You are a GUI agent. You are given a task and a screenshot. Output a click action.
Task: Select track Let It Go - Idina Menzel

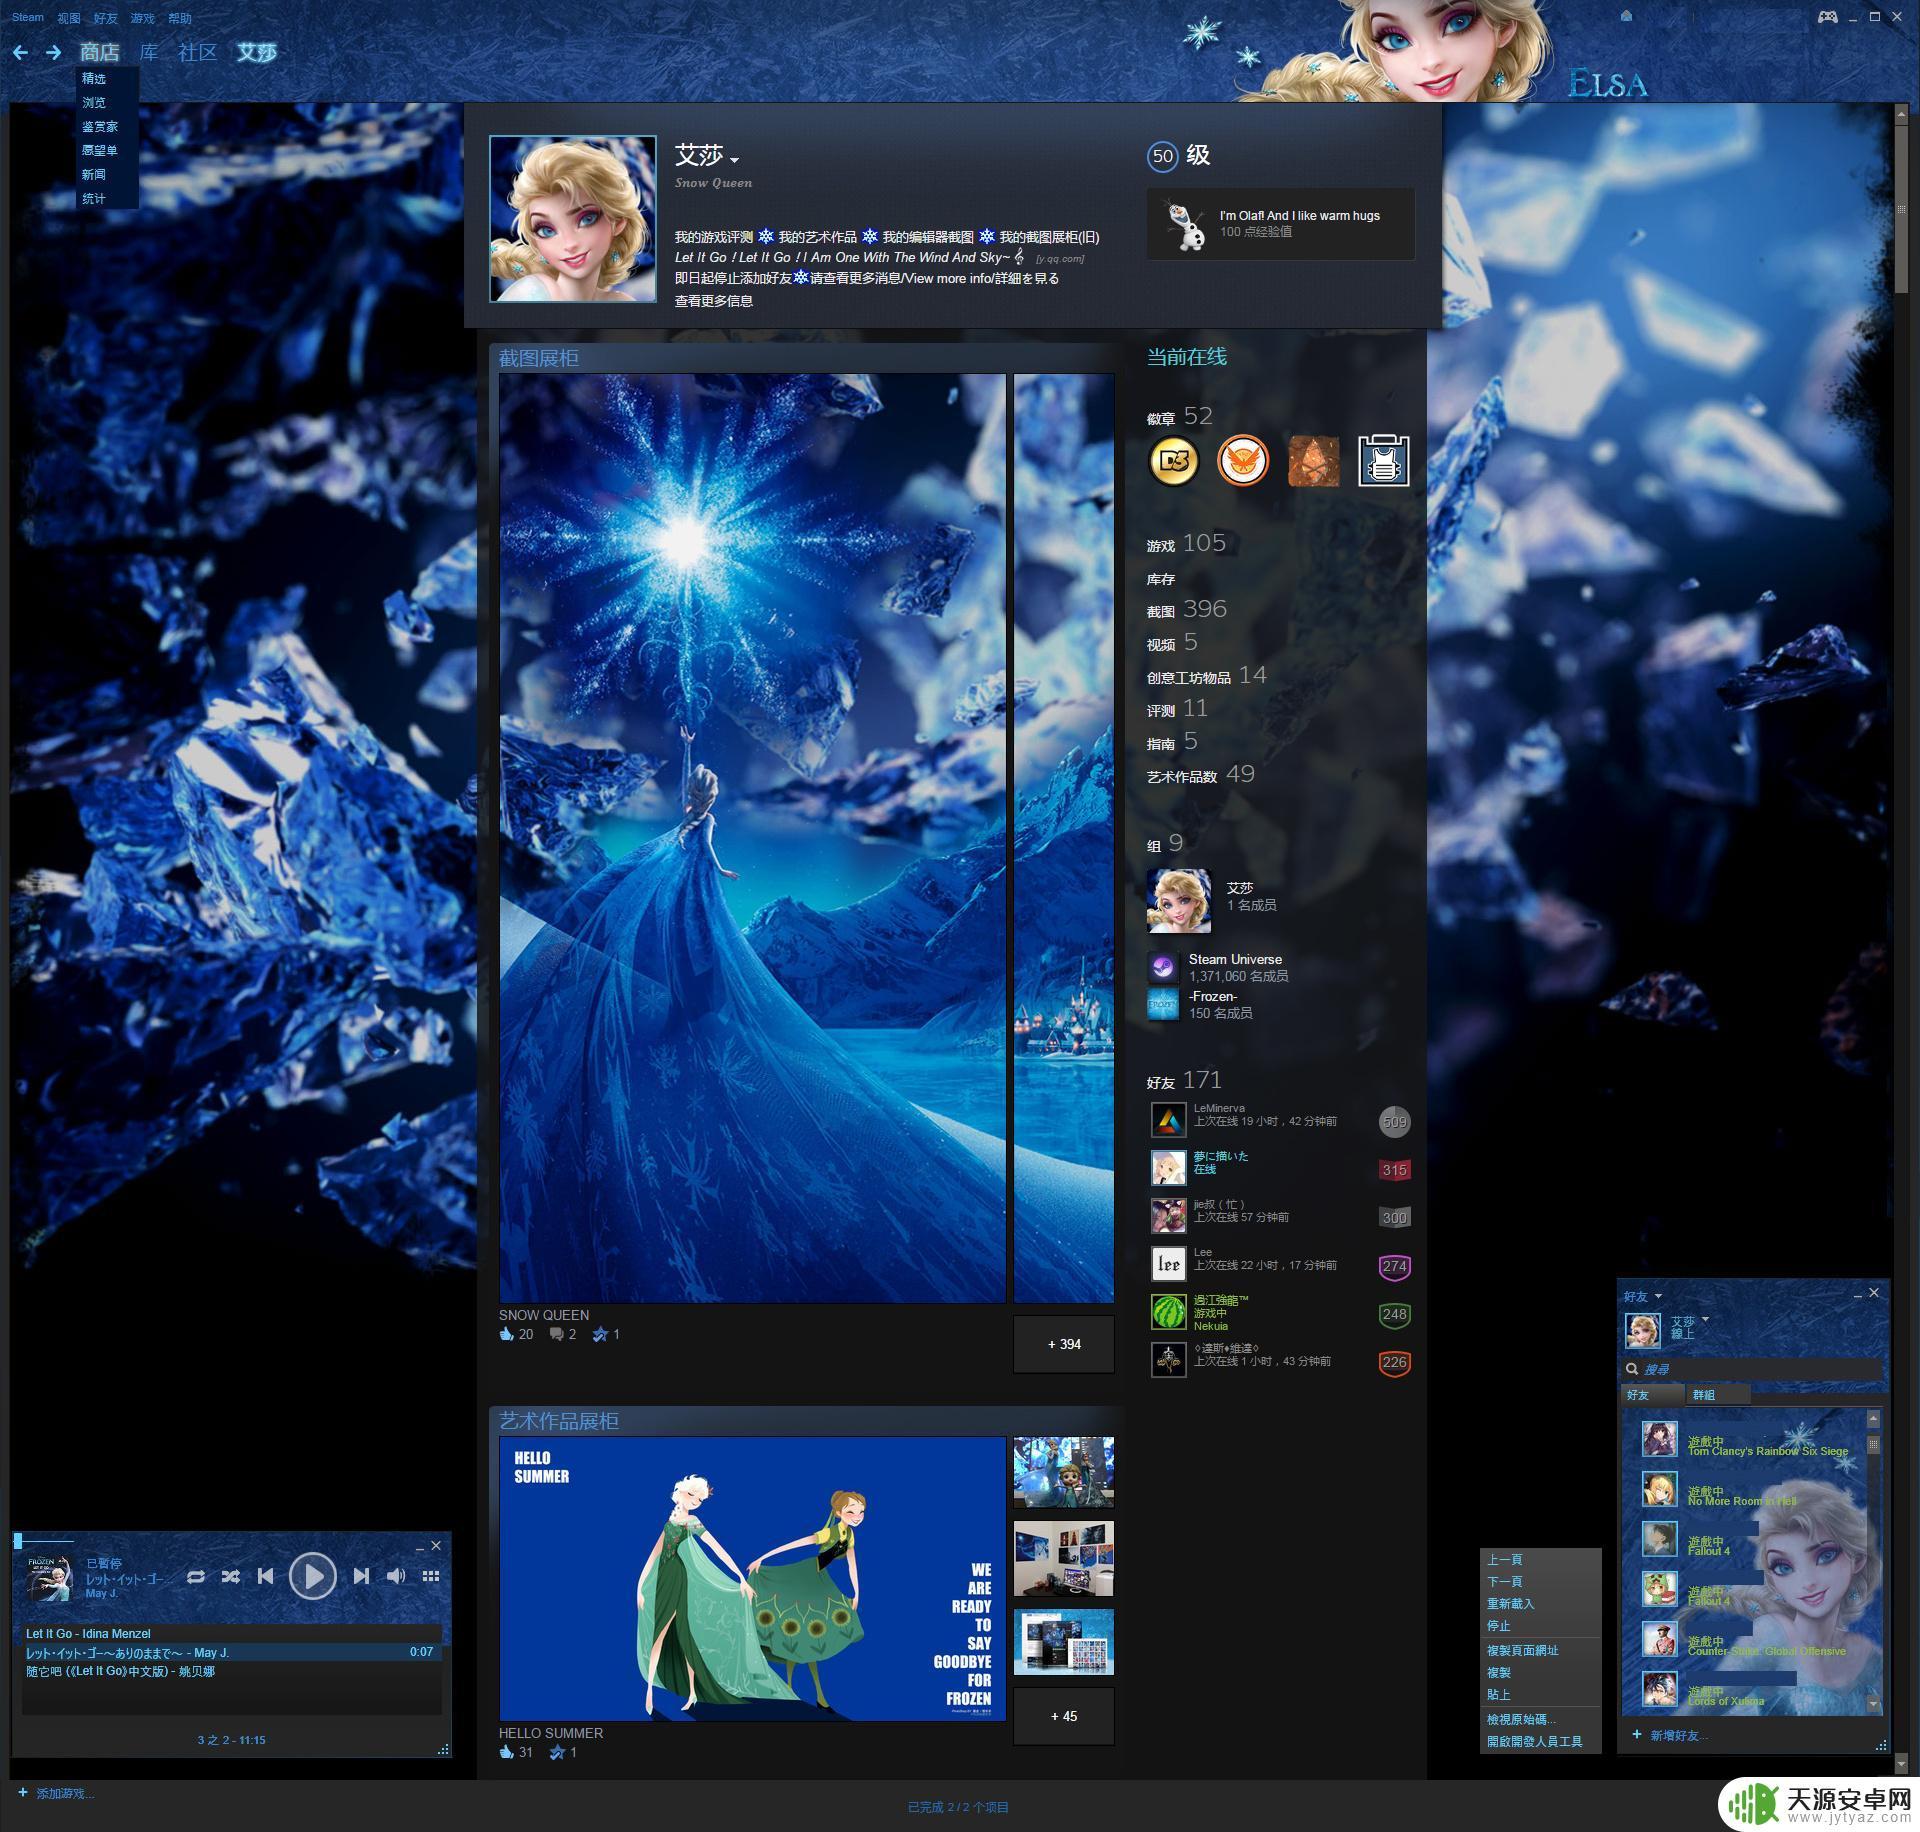click(232, 1633)
